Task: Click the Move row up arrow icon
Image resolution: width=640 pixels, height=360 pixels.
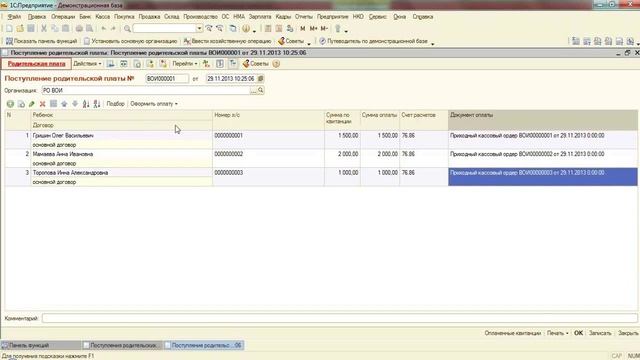Action: pyautogui.click(x=64, y=104)
